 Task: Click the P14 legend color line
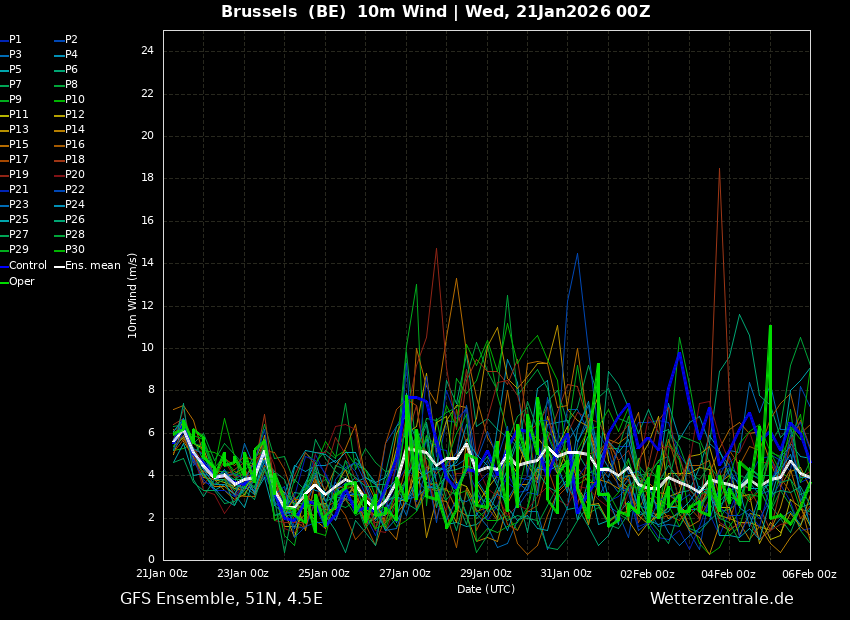[x=58, y=130]
